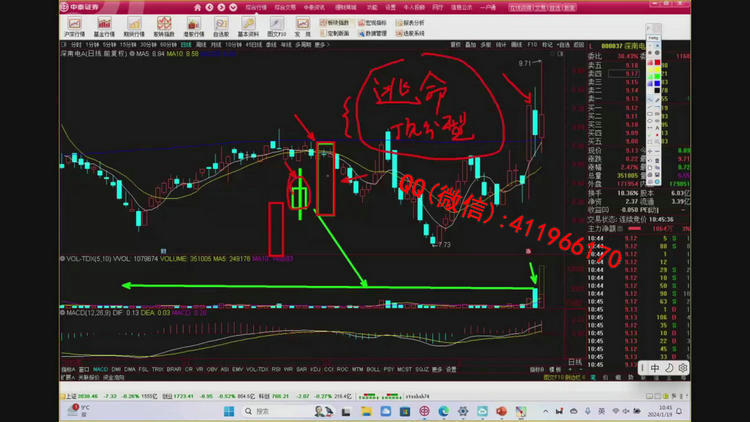This screenshot has height=422, width=750.
Task: Select the 多周期 tab
Action: (303, 44)
